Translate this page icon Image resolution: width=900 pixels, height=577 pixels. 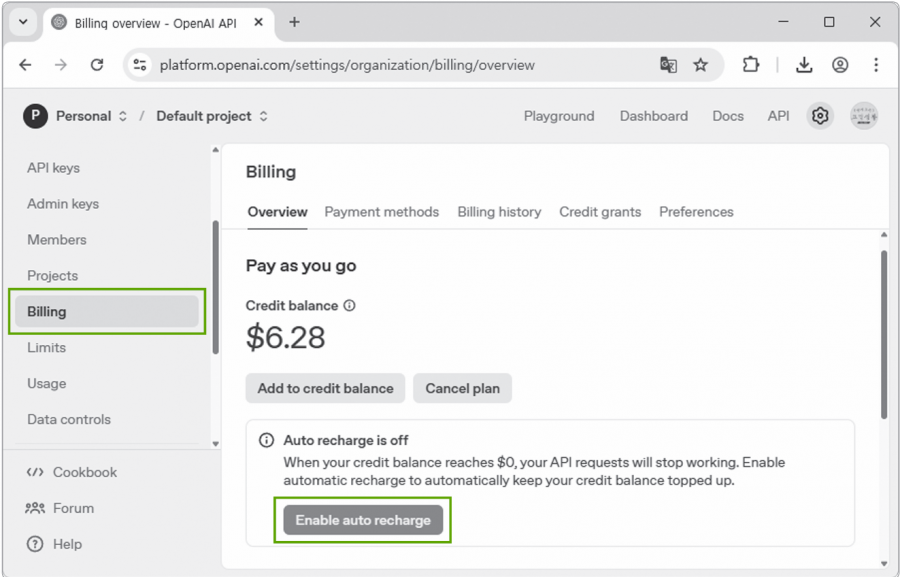pos(668,65)
